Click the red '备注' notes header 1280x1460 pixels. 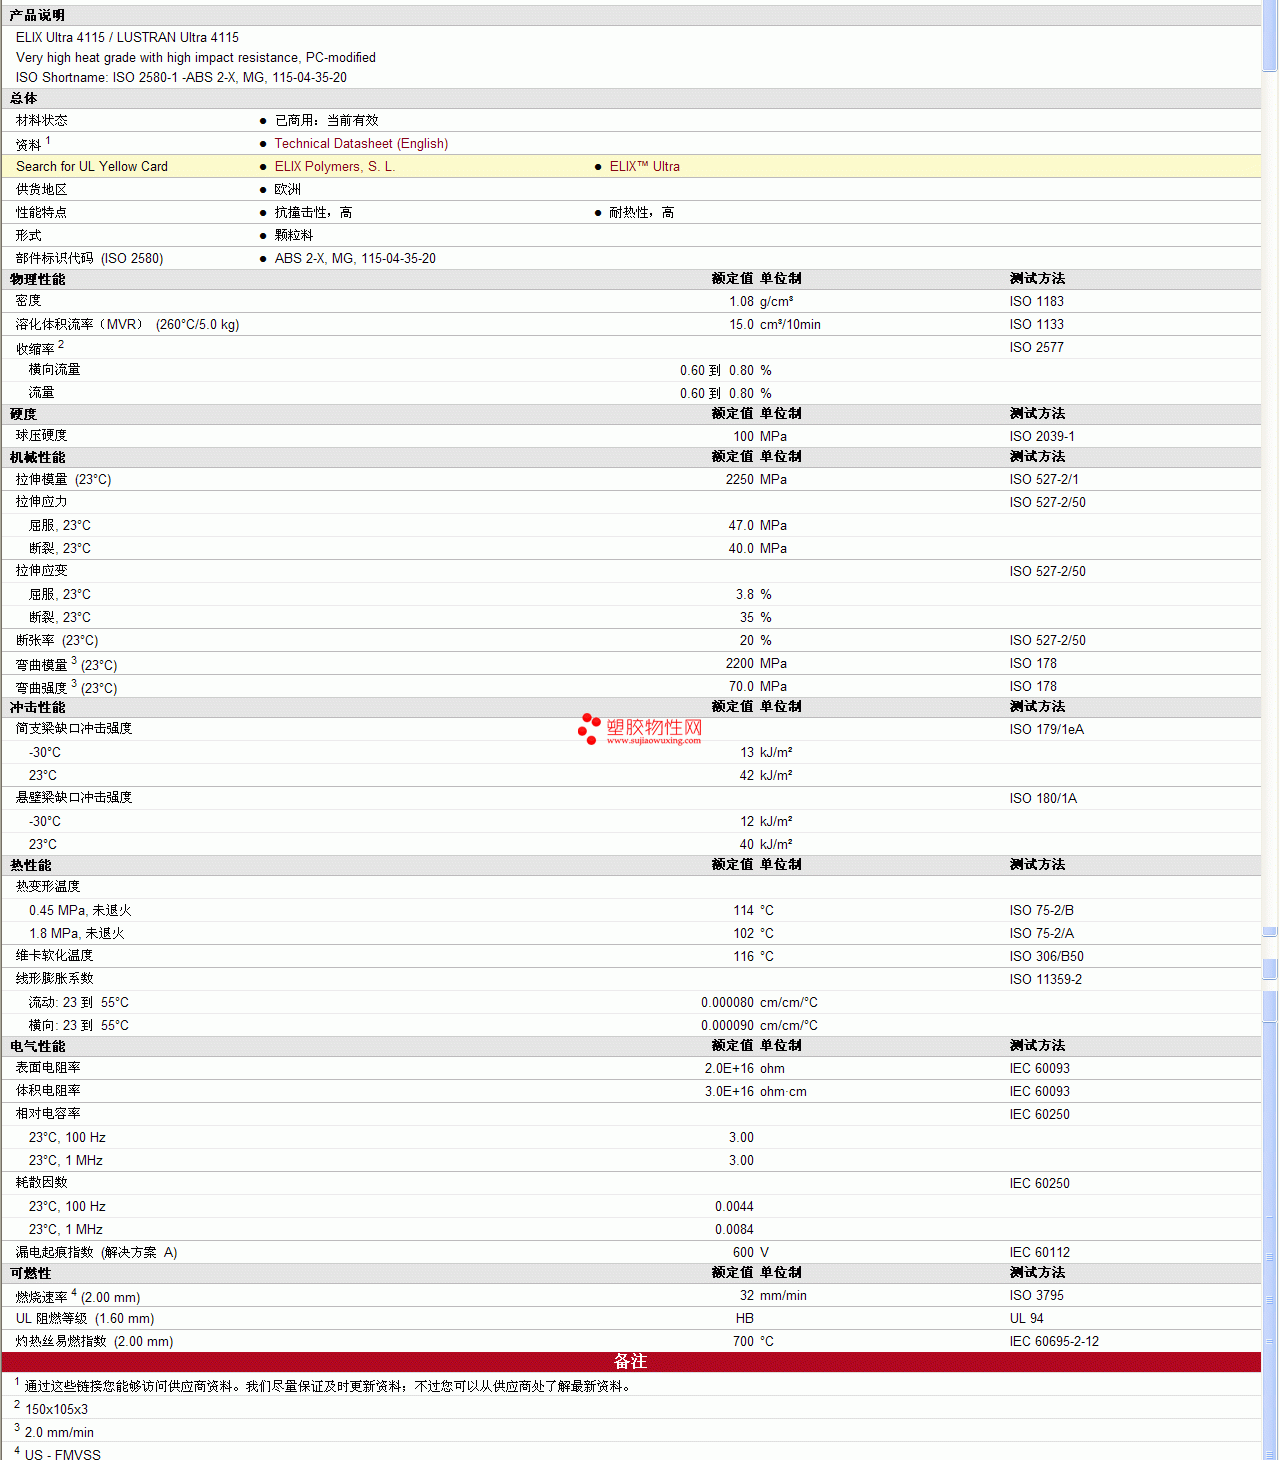tap(631, 1362)
